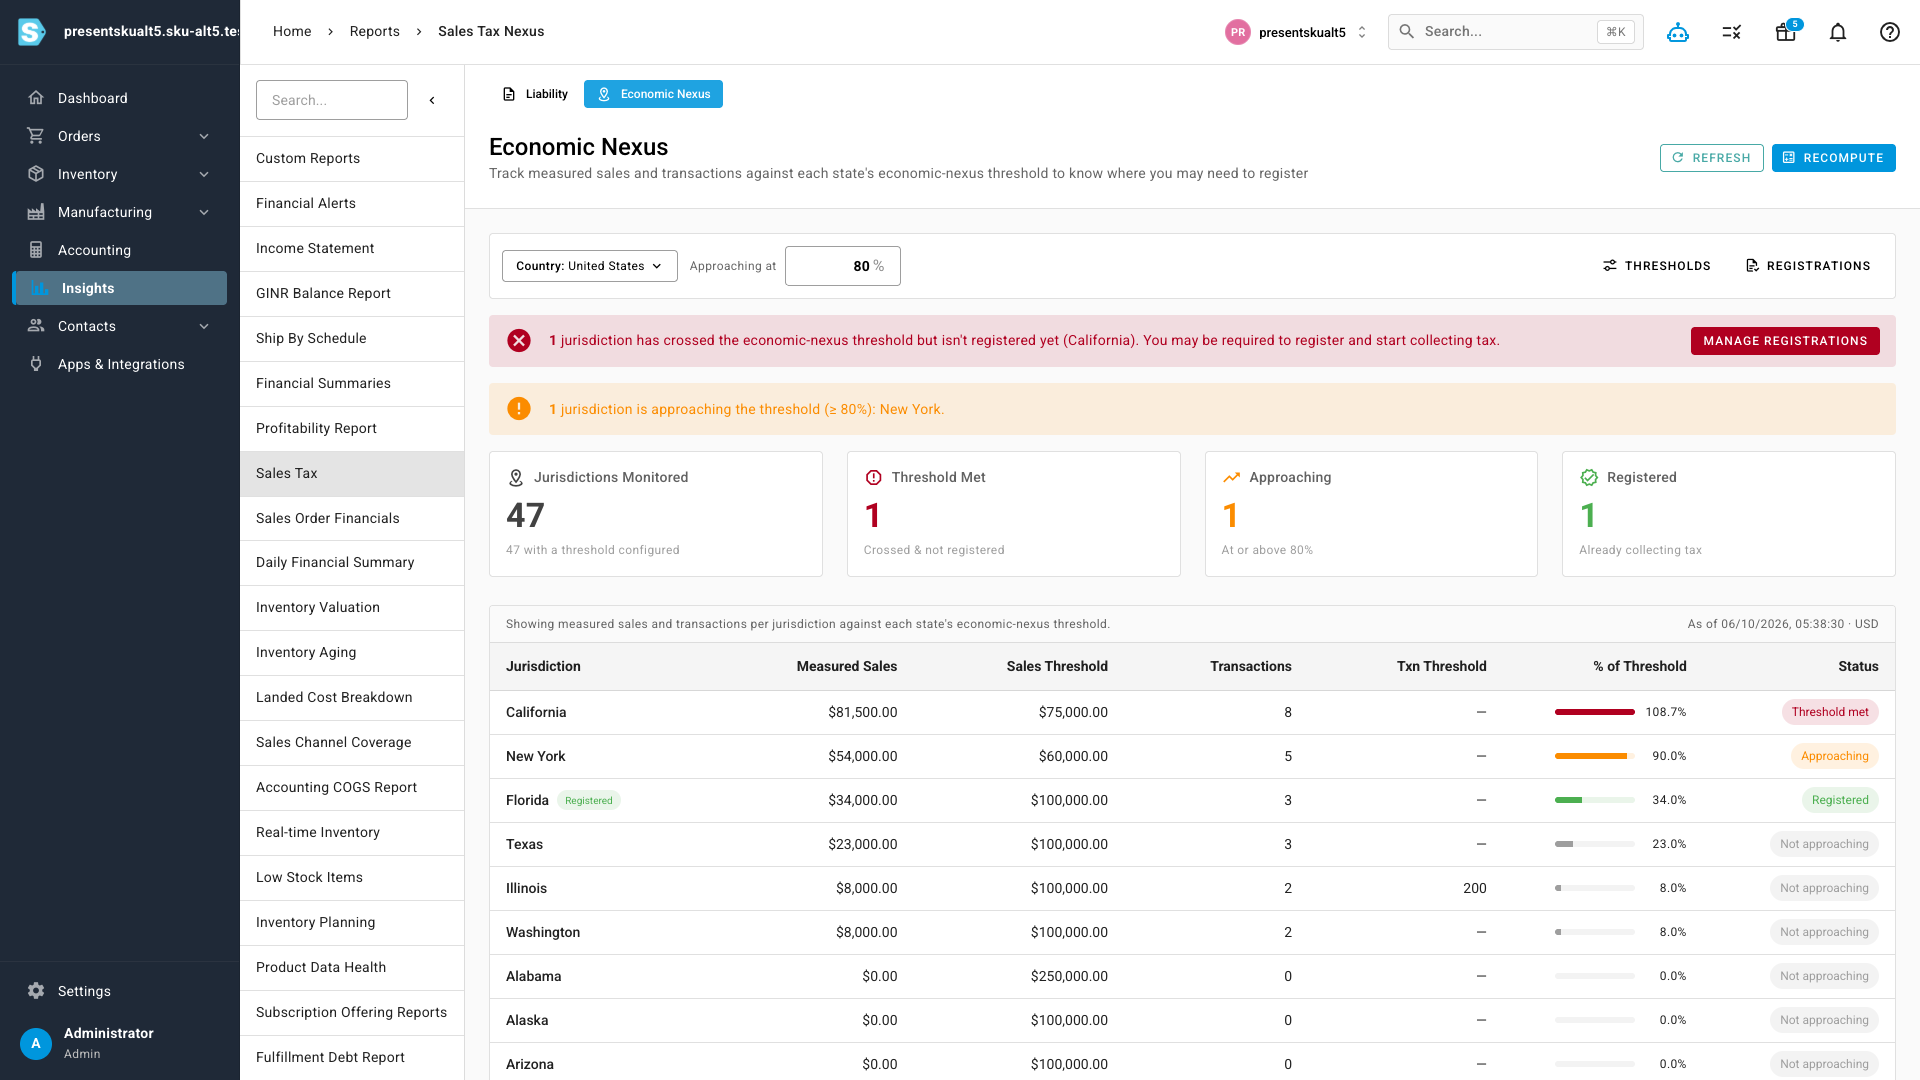Click the Contacts people icon
The width and height of the screenshot is (1920, 1080).
(x=36, y=326)
